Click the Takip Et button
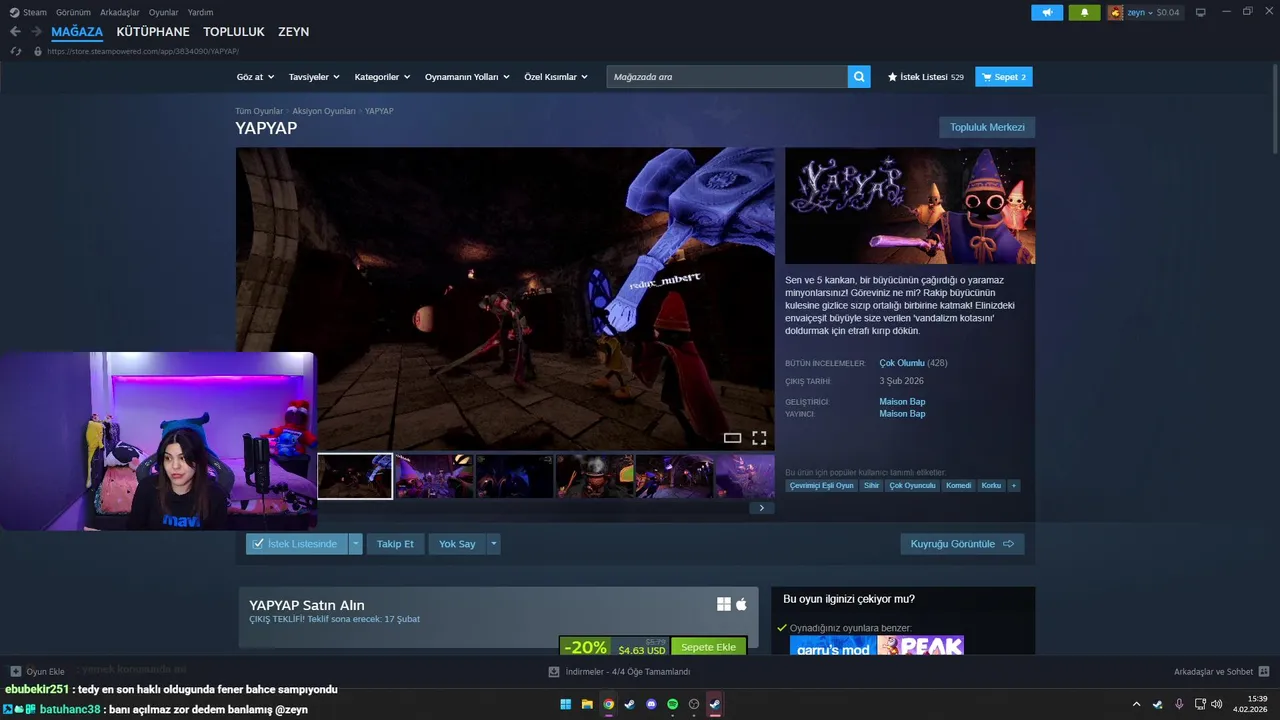Viewport: 1280px width, 720px height. point(395,544)
